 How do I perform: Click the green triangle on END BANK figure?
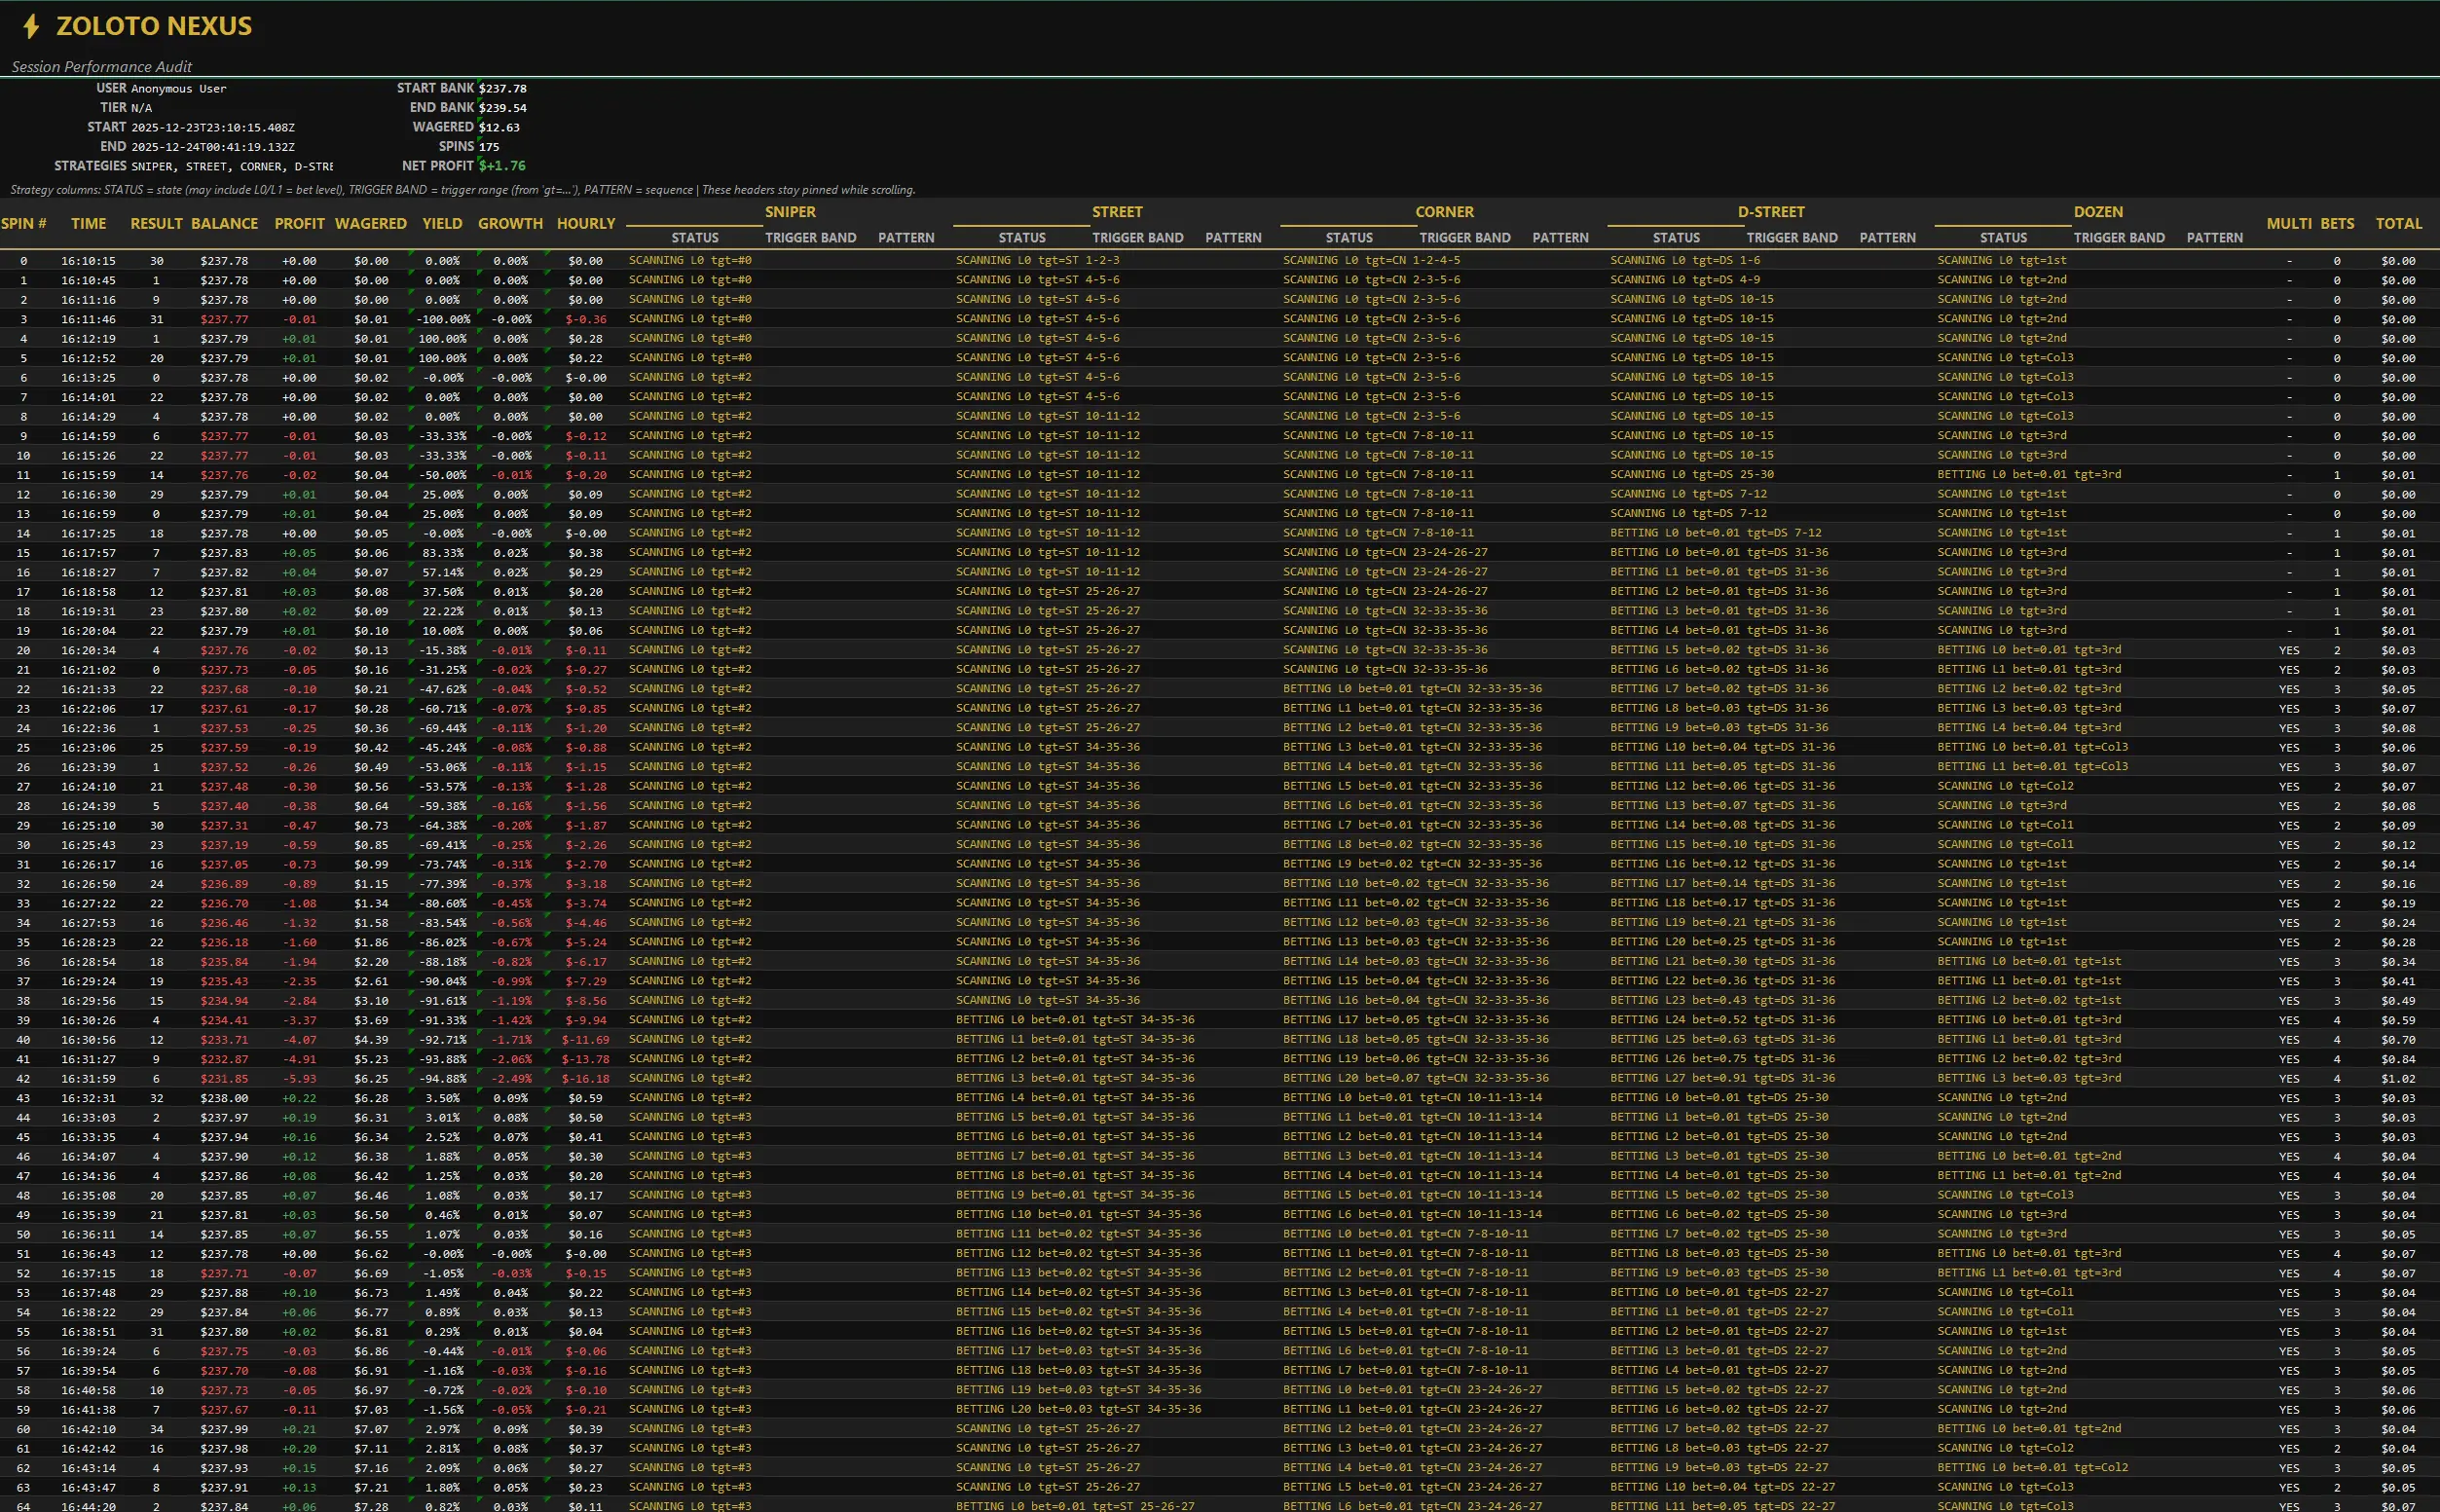(x=479, y=101)
